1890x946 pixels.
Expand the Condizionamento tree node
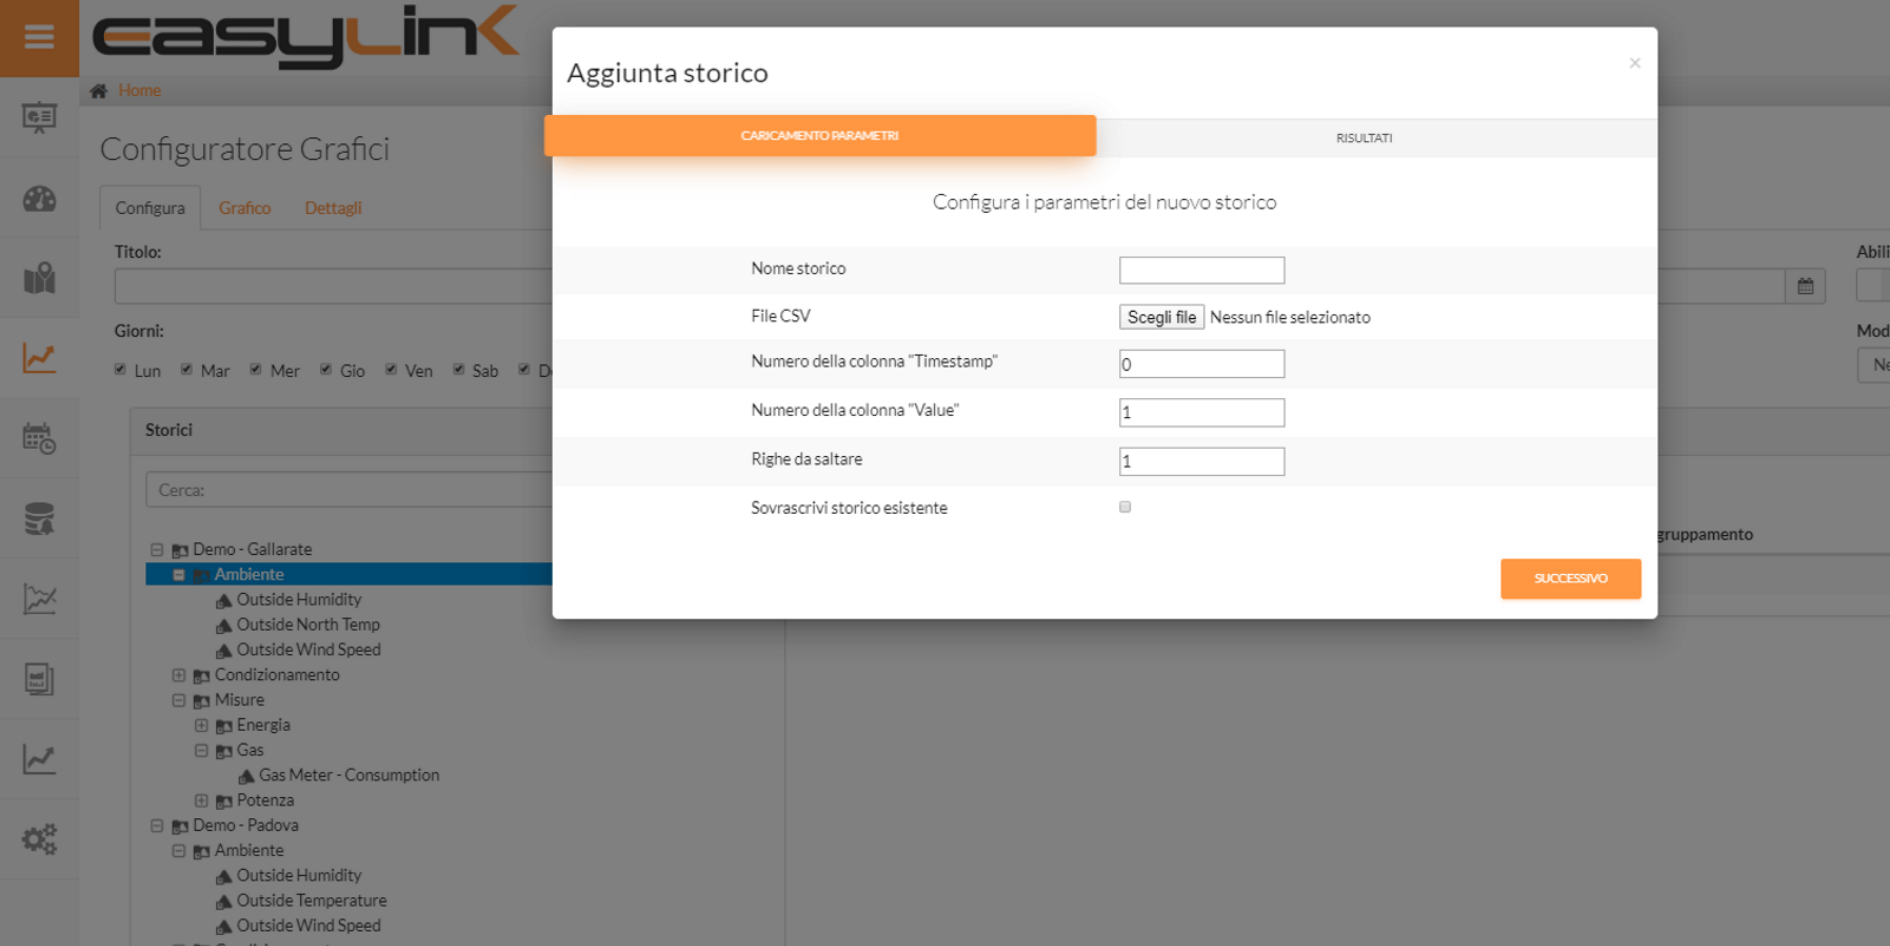[x=179, y=675]
